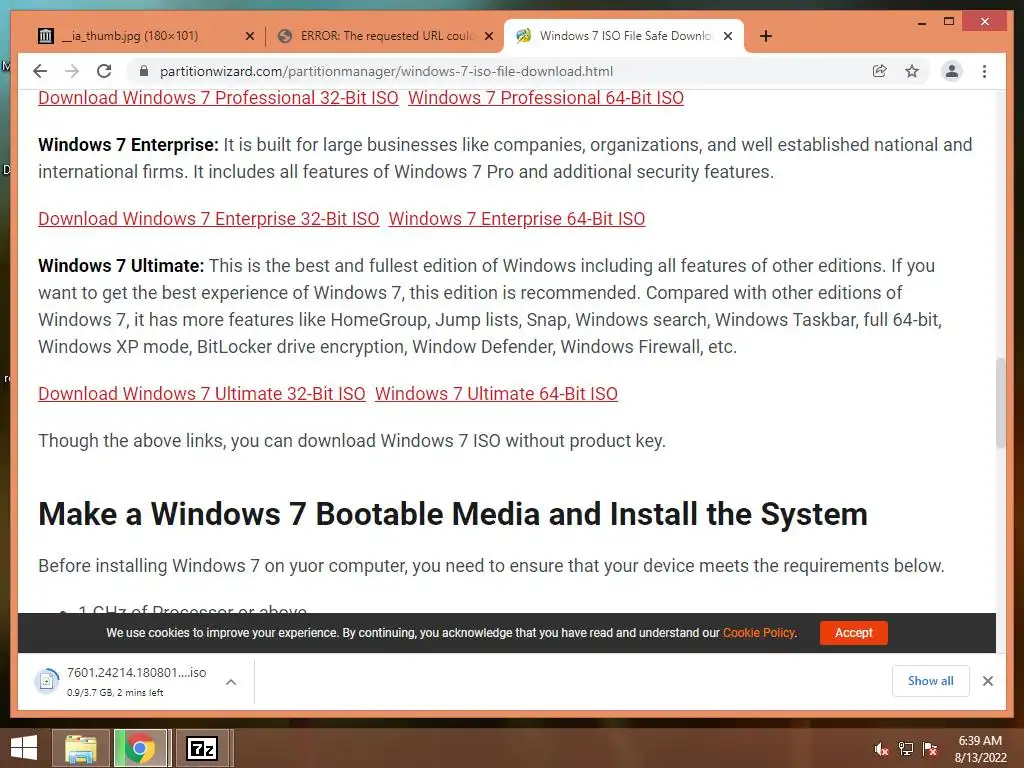Click the network tray icon
The image size is (1024, 768).
pos(906,749)
